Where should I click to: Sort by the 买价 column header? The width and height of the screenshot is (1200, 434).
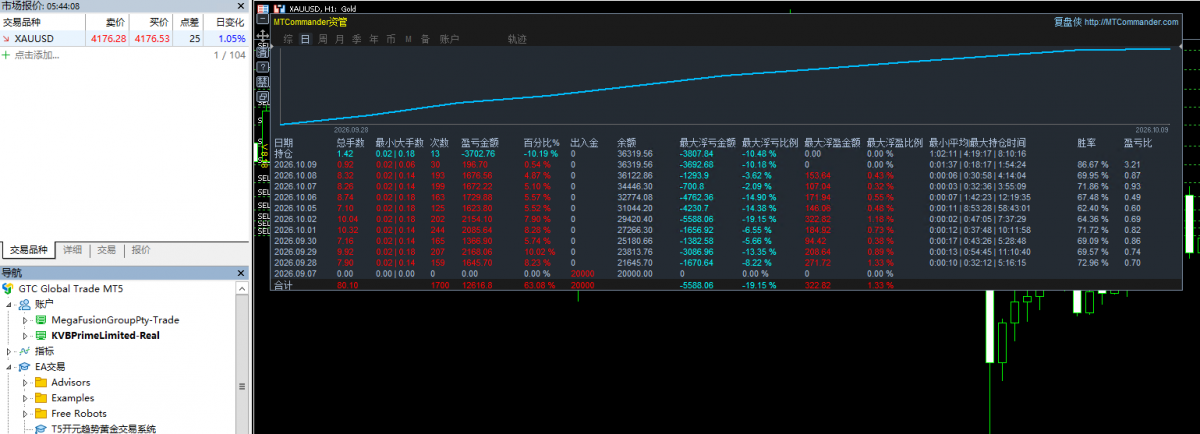point(151,21)
